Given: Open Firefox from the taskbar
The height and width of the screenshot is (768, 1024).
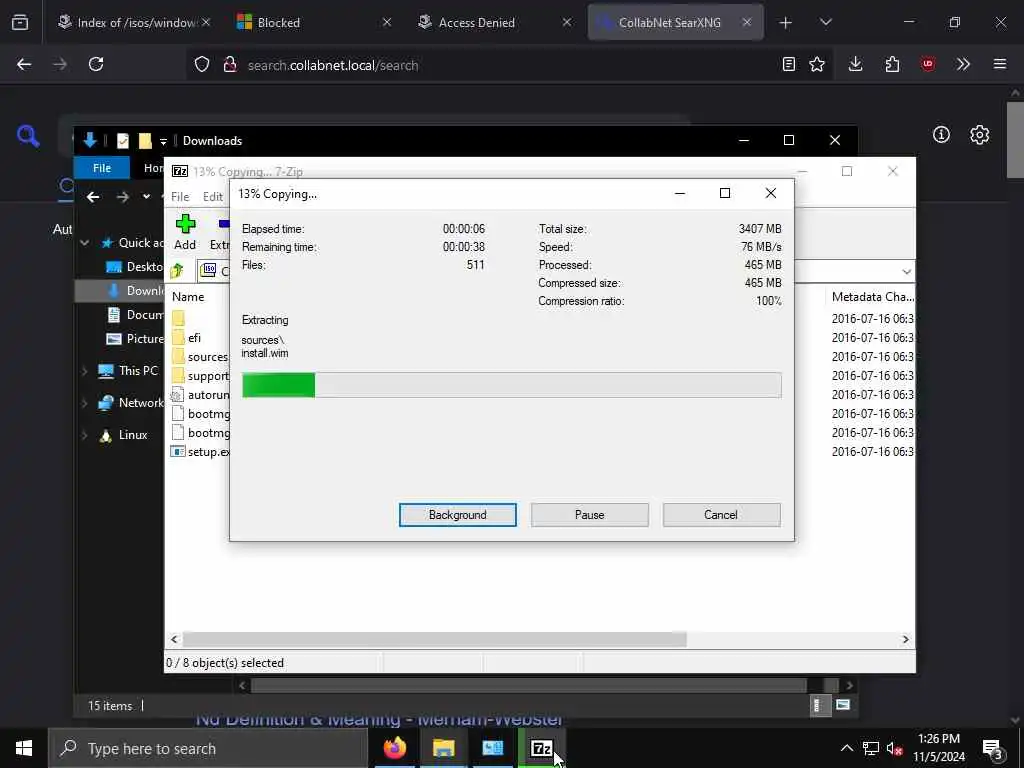Looking at the screenshot, I should 394,748.
